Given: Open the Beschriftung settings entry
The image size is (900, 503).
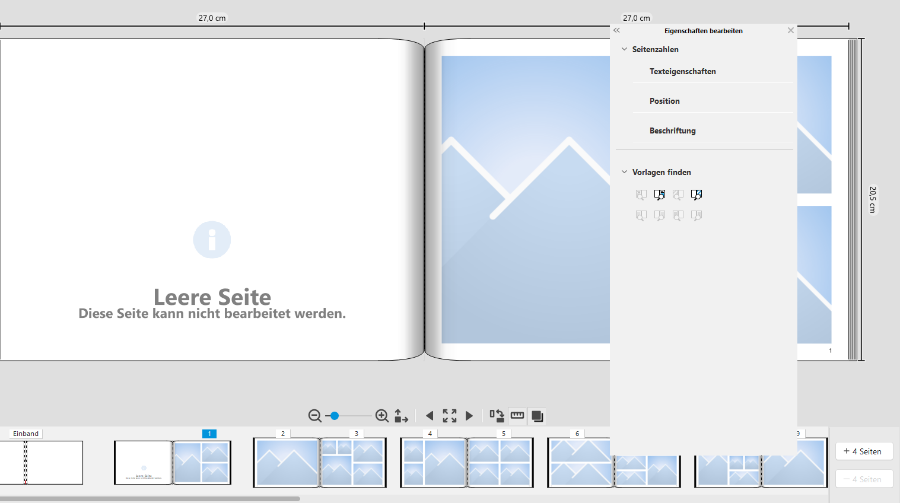Looking at the screenshot, I should tap(672, 131).
